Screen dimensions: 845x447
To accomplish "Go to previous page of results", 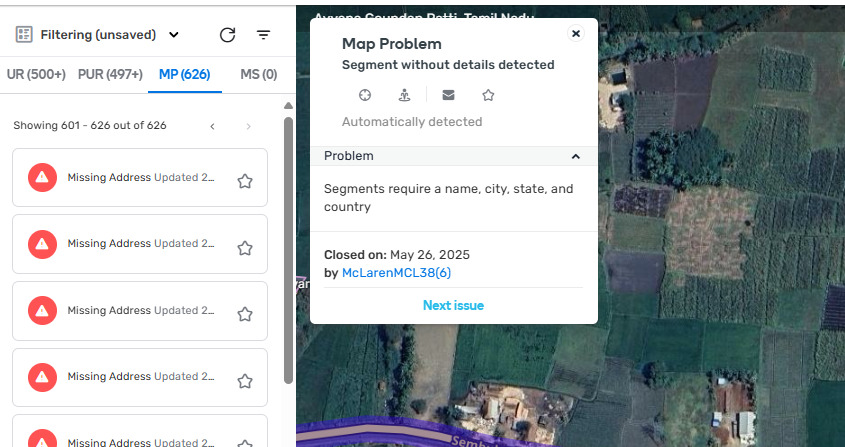I will pos(212,126).
